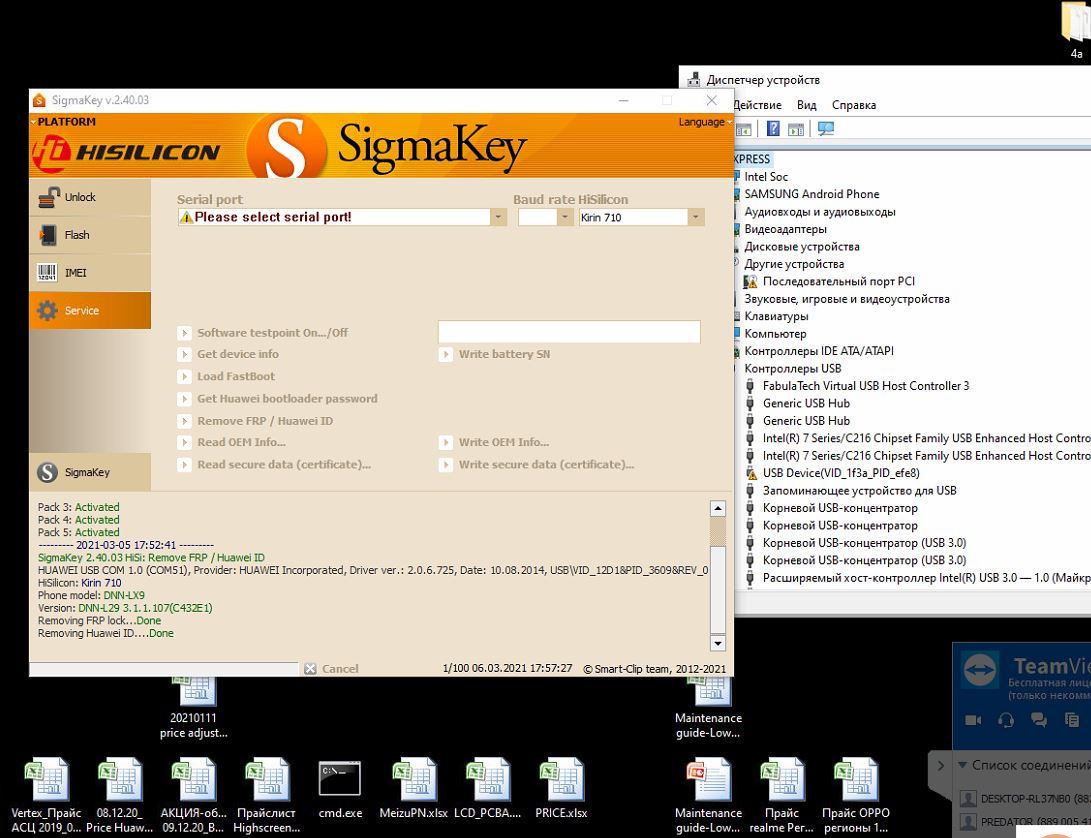Expand the Serial port dropdown
This screenshot has width=1091, height=838.
point(498,217)
